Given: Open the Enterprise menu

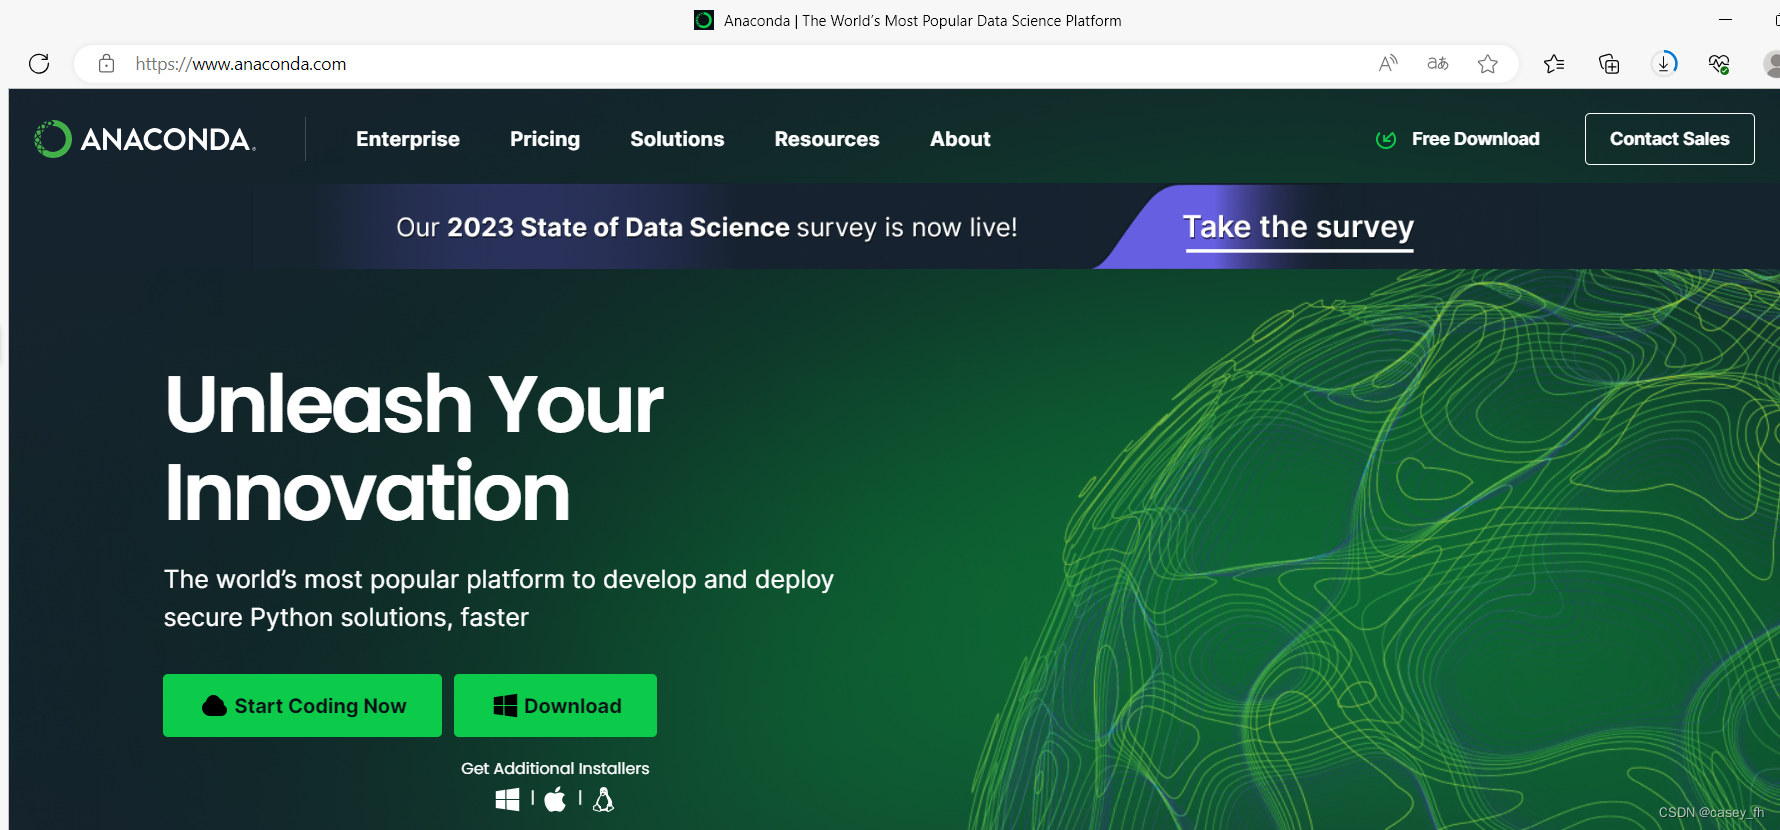Looking at the screenshot, I should 408,139.
